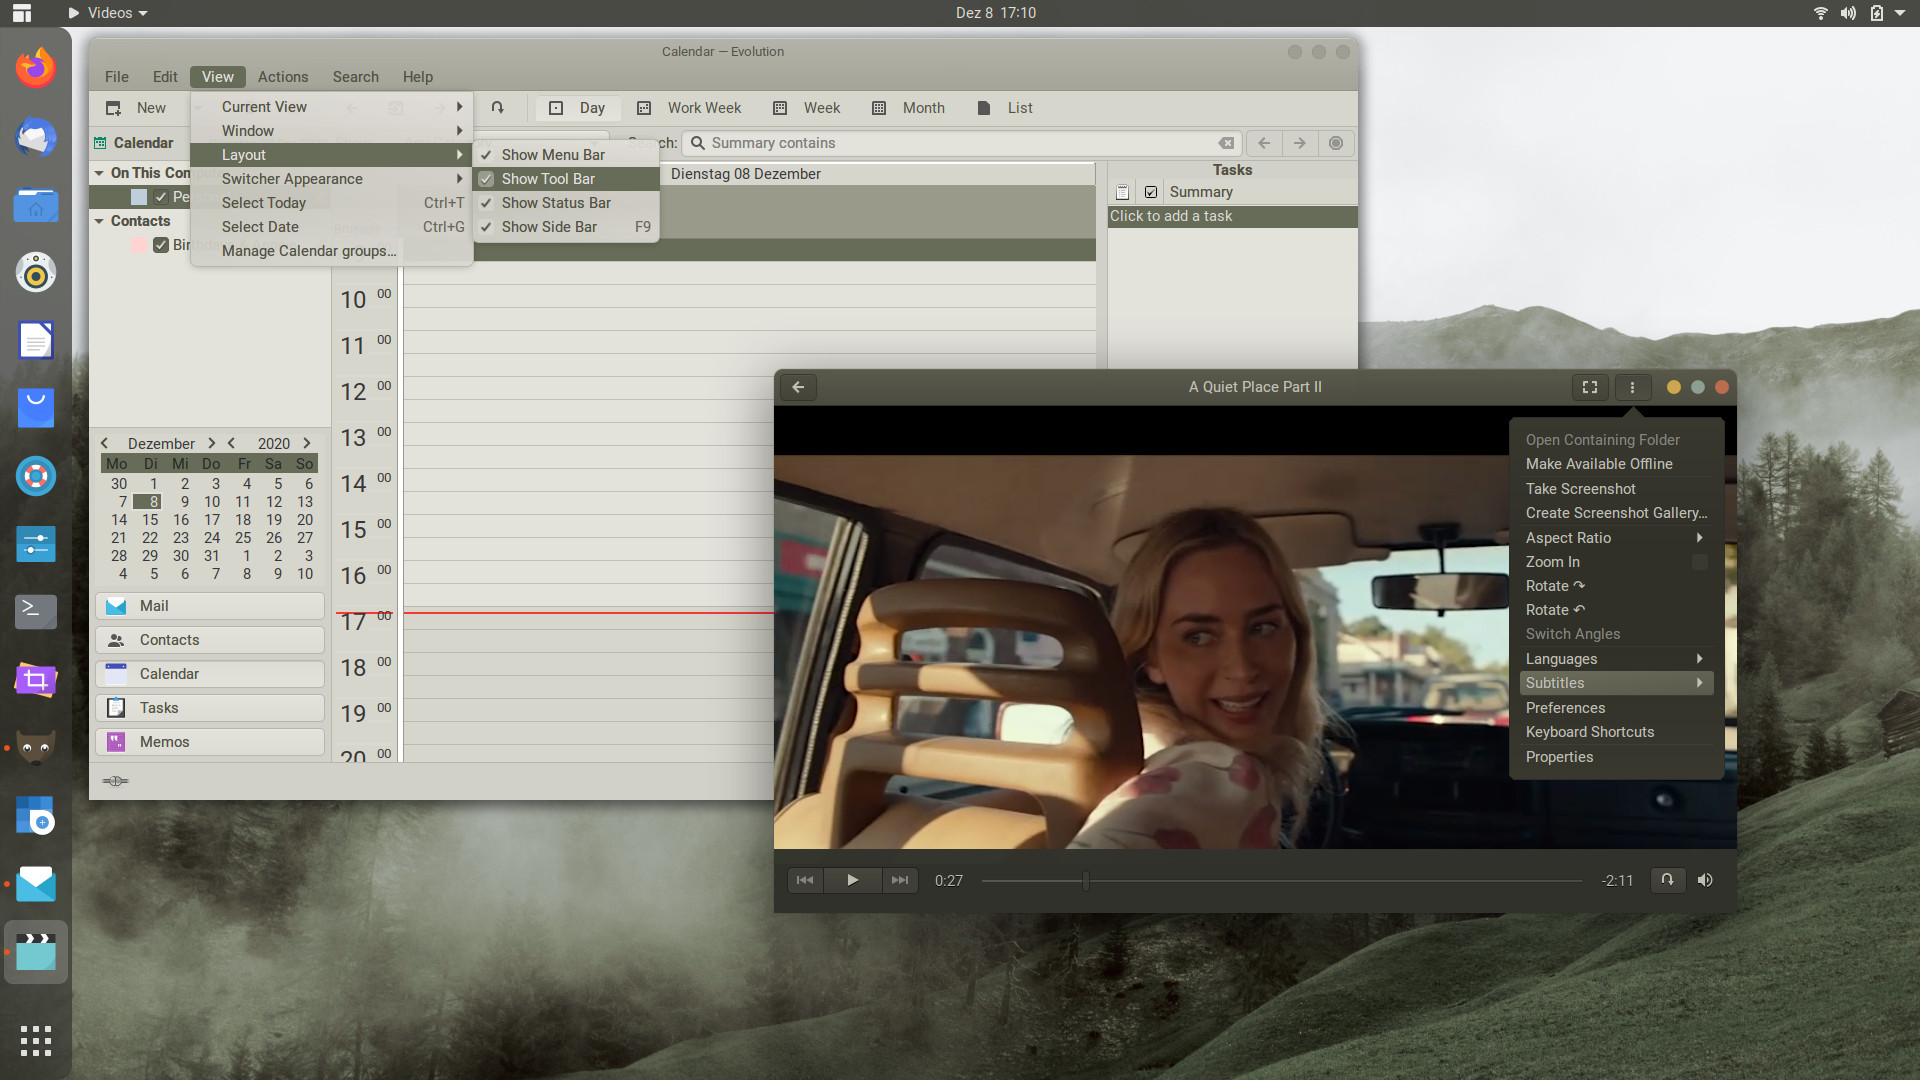Uncheck the Personal calendar checkbox
Screen dimensions: 1920x1080
point(161,197)
